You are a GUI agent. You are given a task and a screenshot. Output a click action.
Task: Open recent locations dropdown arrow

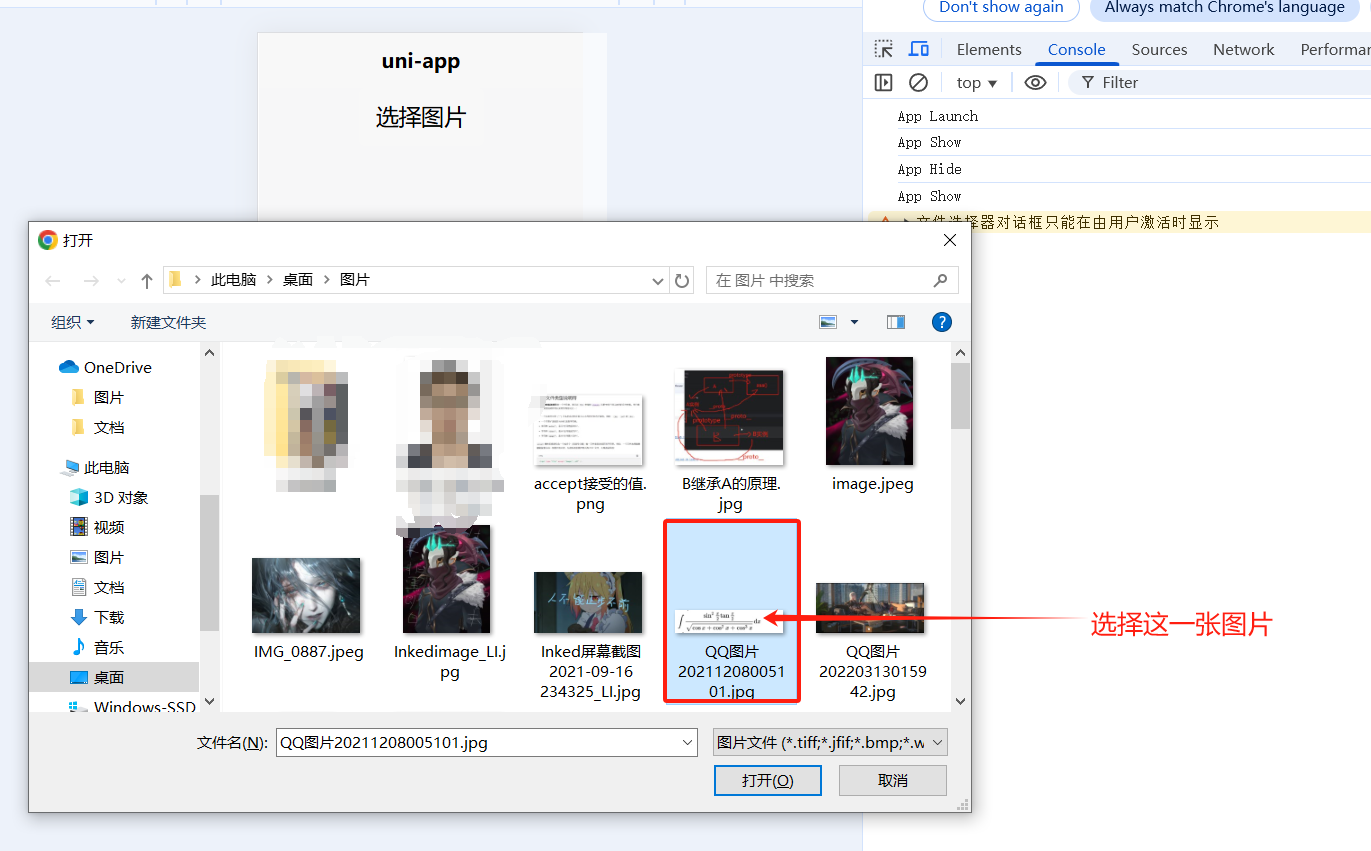pyautogui.click(x=122, y=281)
